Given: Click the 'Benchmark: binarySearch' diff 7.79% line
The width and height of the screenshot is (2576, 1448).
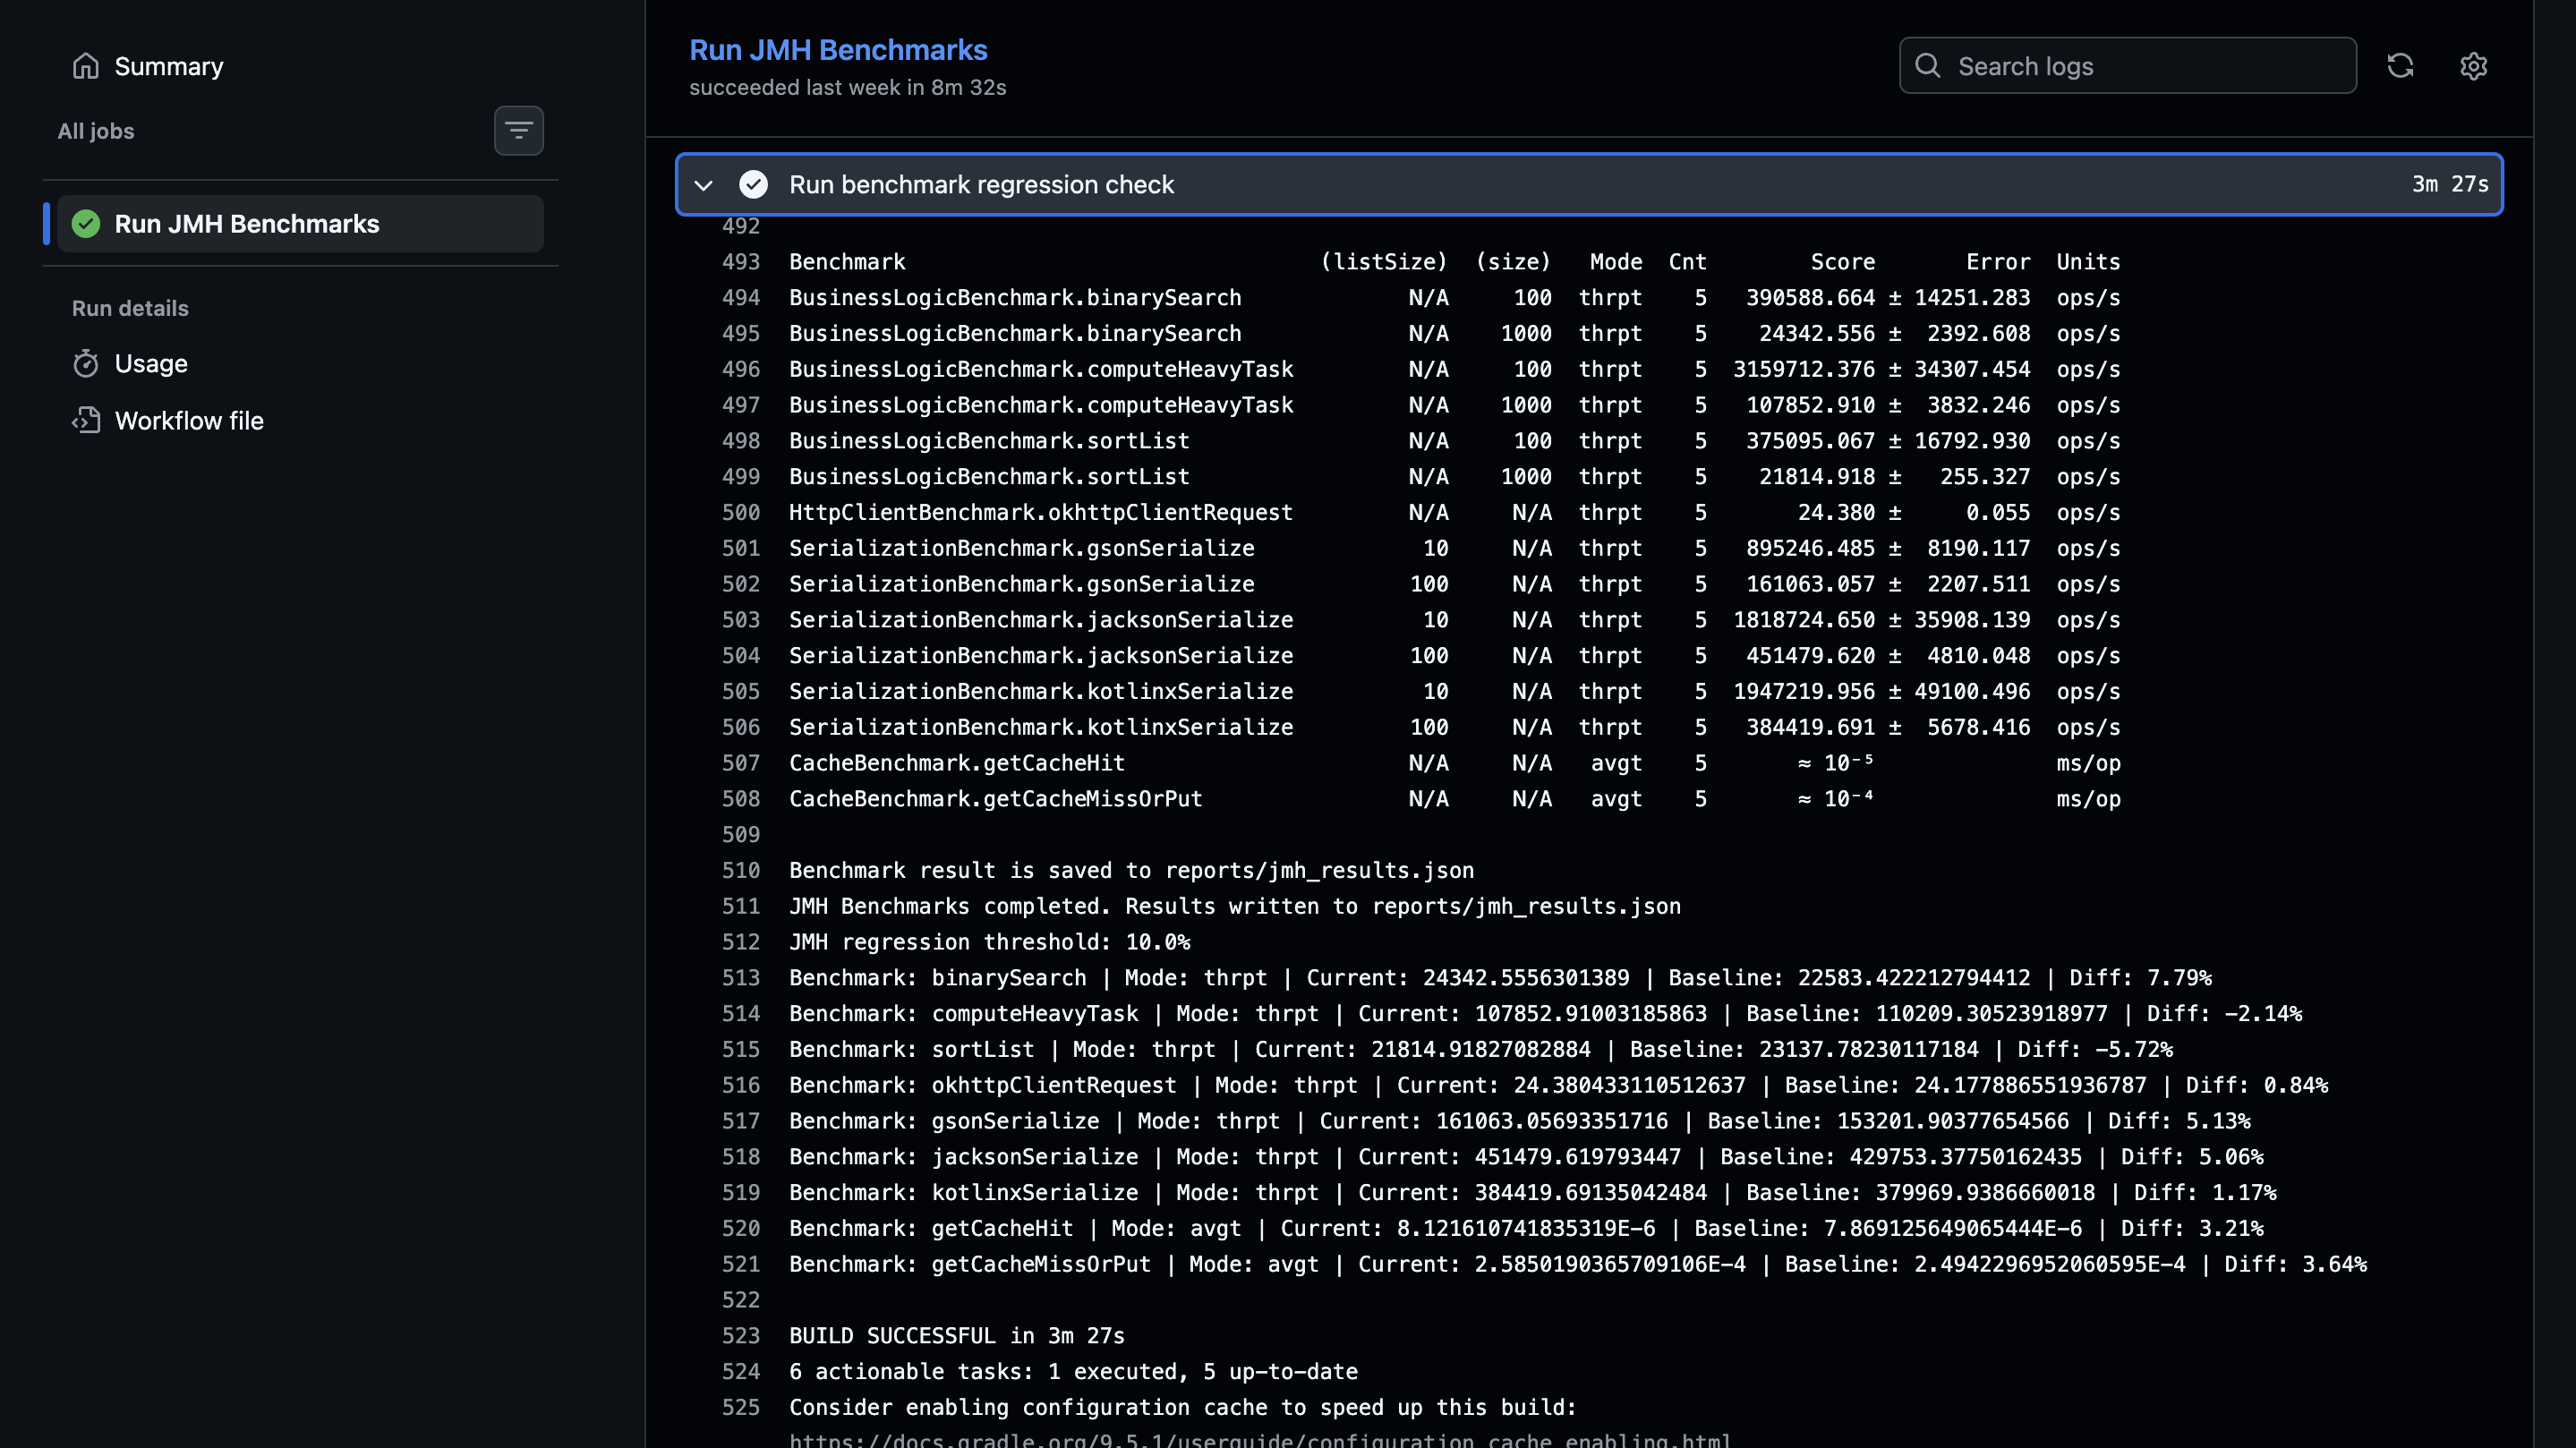Looking at the screenshot, I should 1501,978.
